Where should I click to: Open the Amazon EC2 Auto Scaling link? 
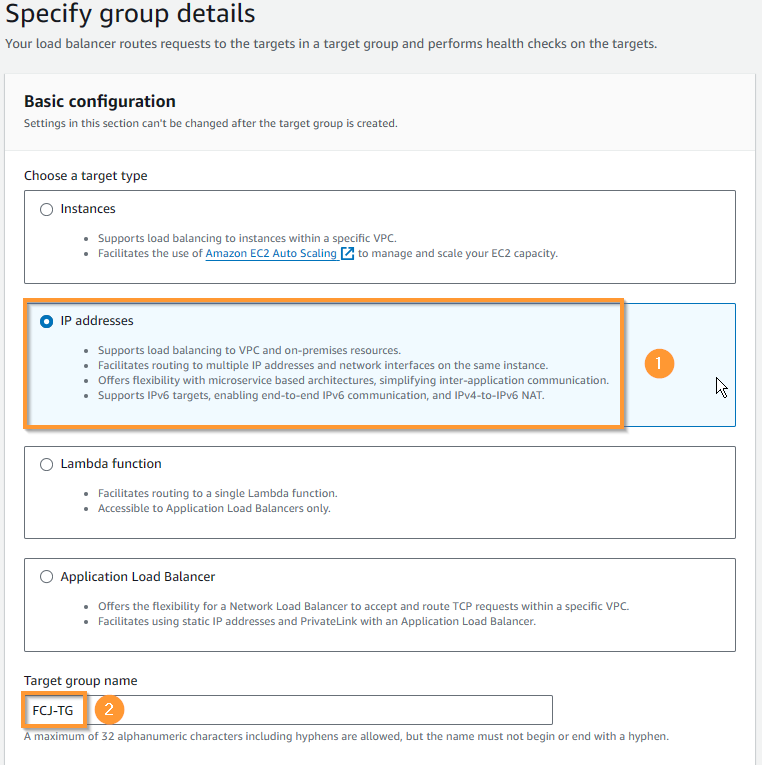click(x=271, y=253)
